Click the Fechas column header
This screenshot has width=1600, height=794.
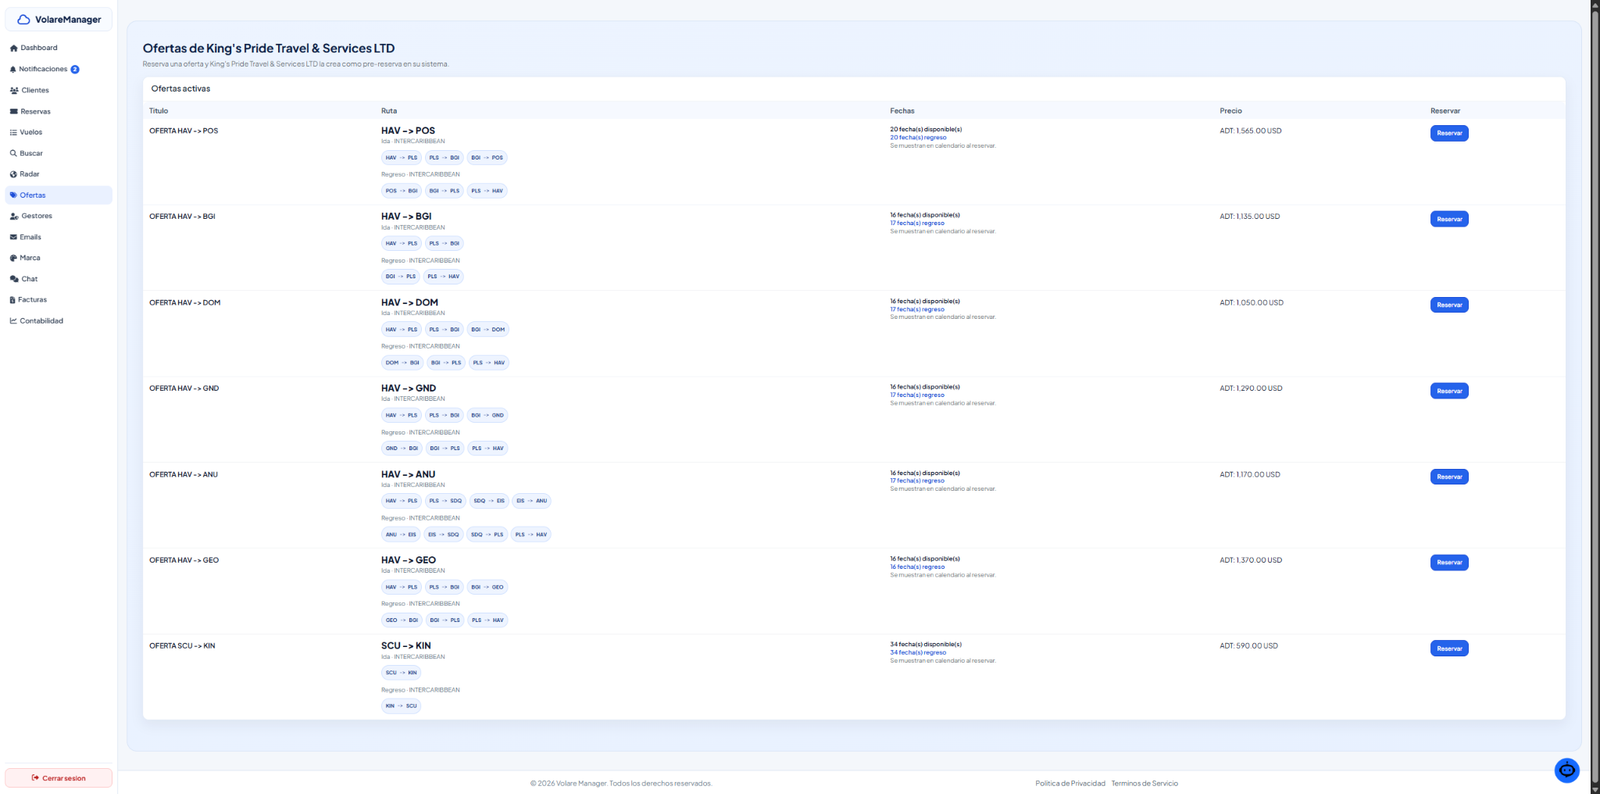pyautogui.click(x=902, y=111)
